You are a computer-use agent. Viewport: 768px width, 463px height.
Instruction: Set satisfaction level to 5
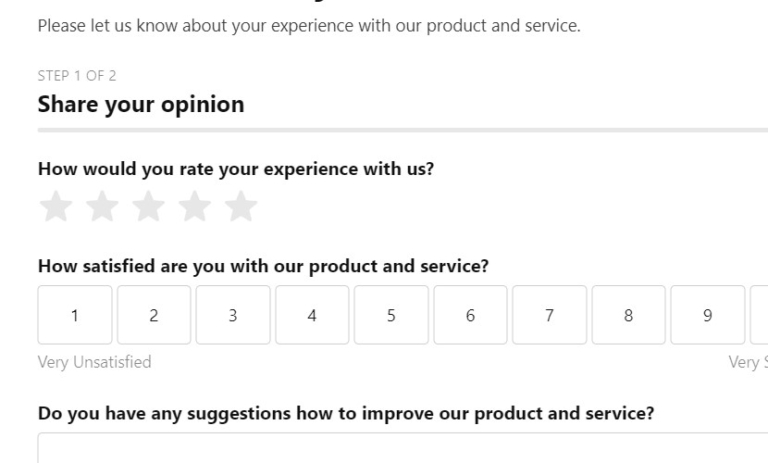[x=391, y=315]
